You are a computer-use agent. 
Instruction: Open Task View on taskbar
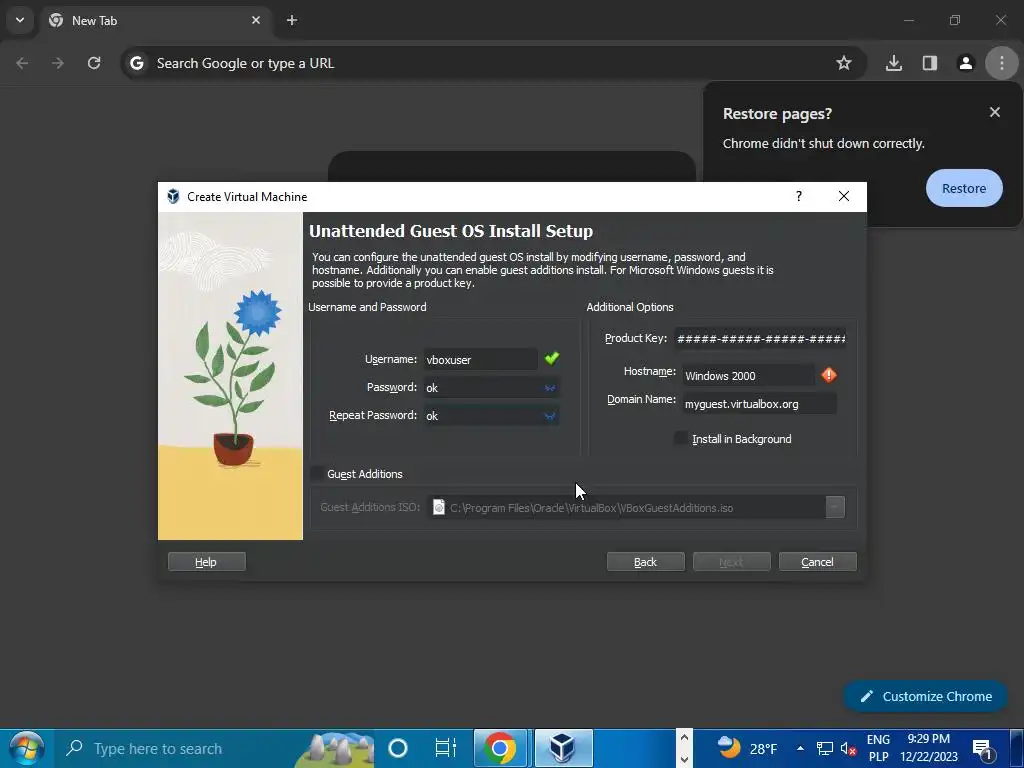click(445, 748)
